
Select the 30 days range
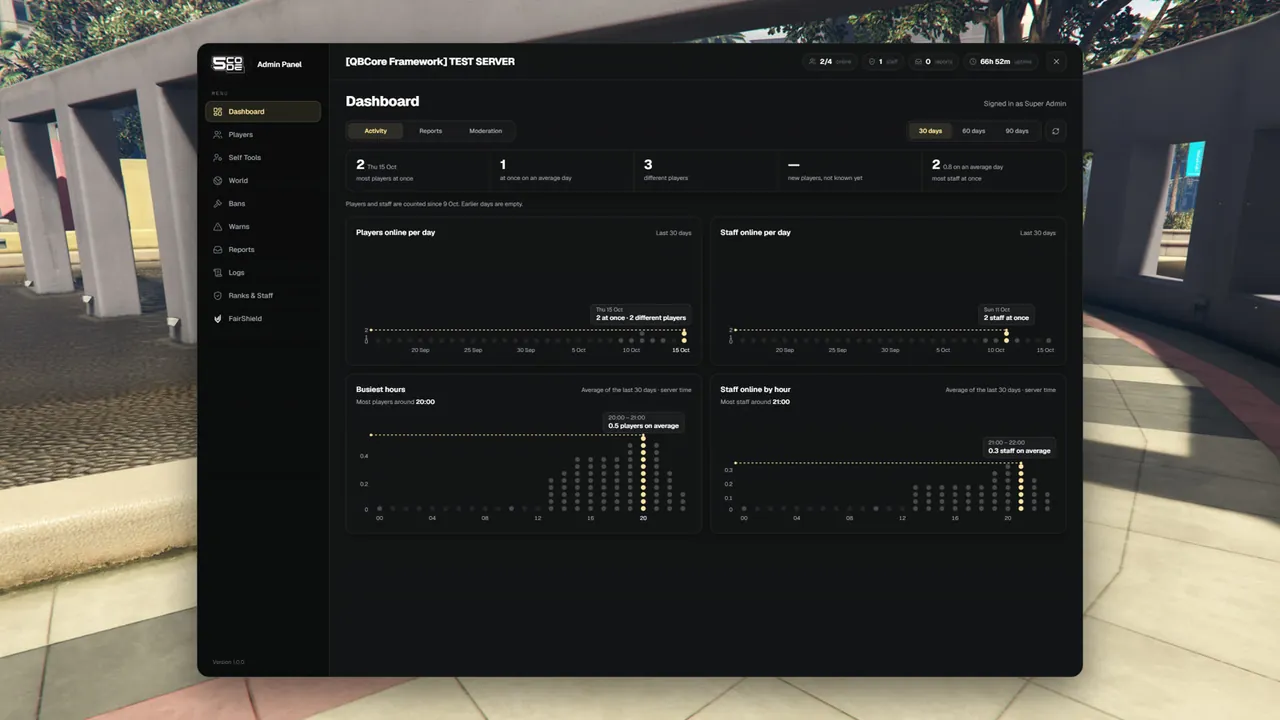[930, 131]
